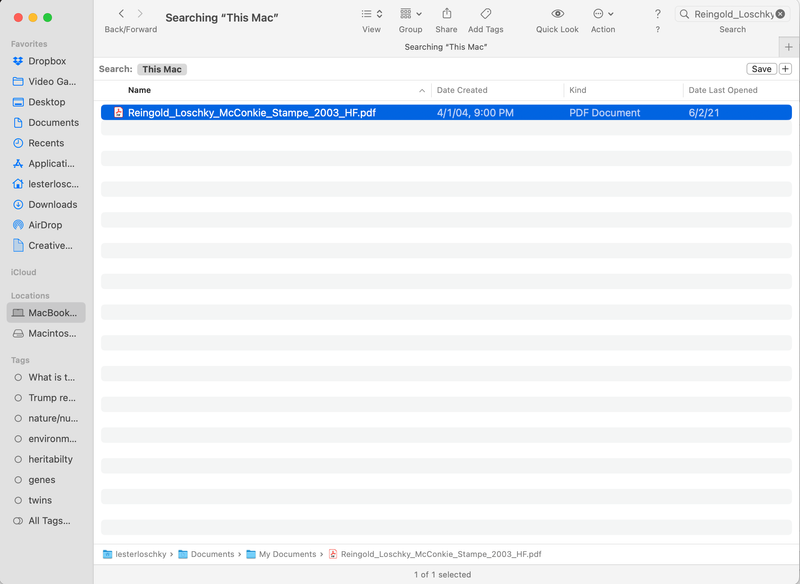Open AirDrop in the sidebar
800x584 pixels.
pyautogui.click(x=45, y=225)
